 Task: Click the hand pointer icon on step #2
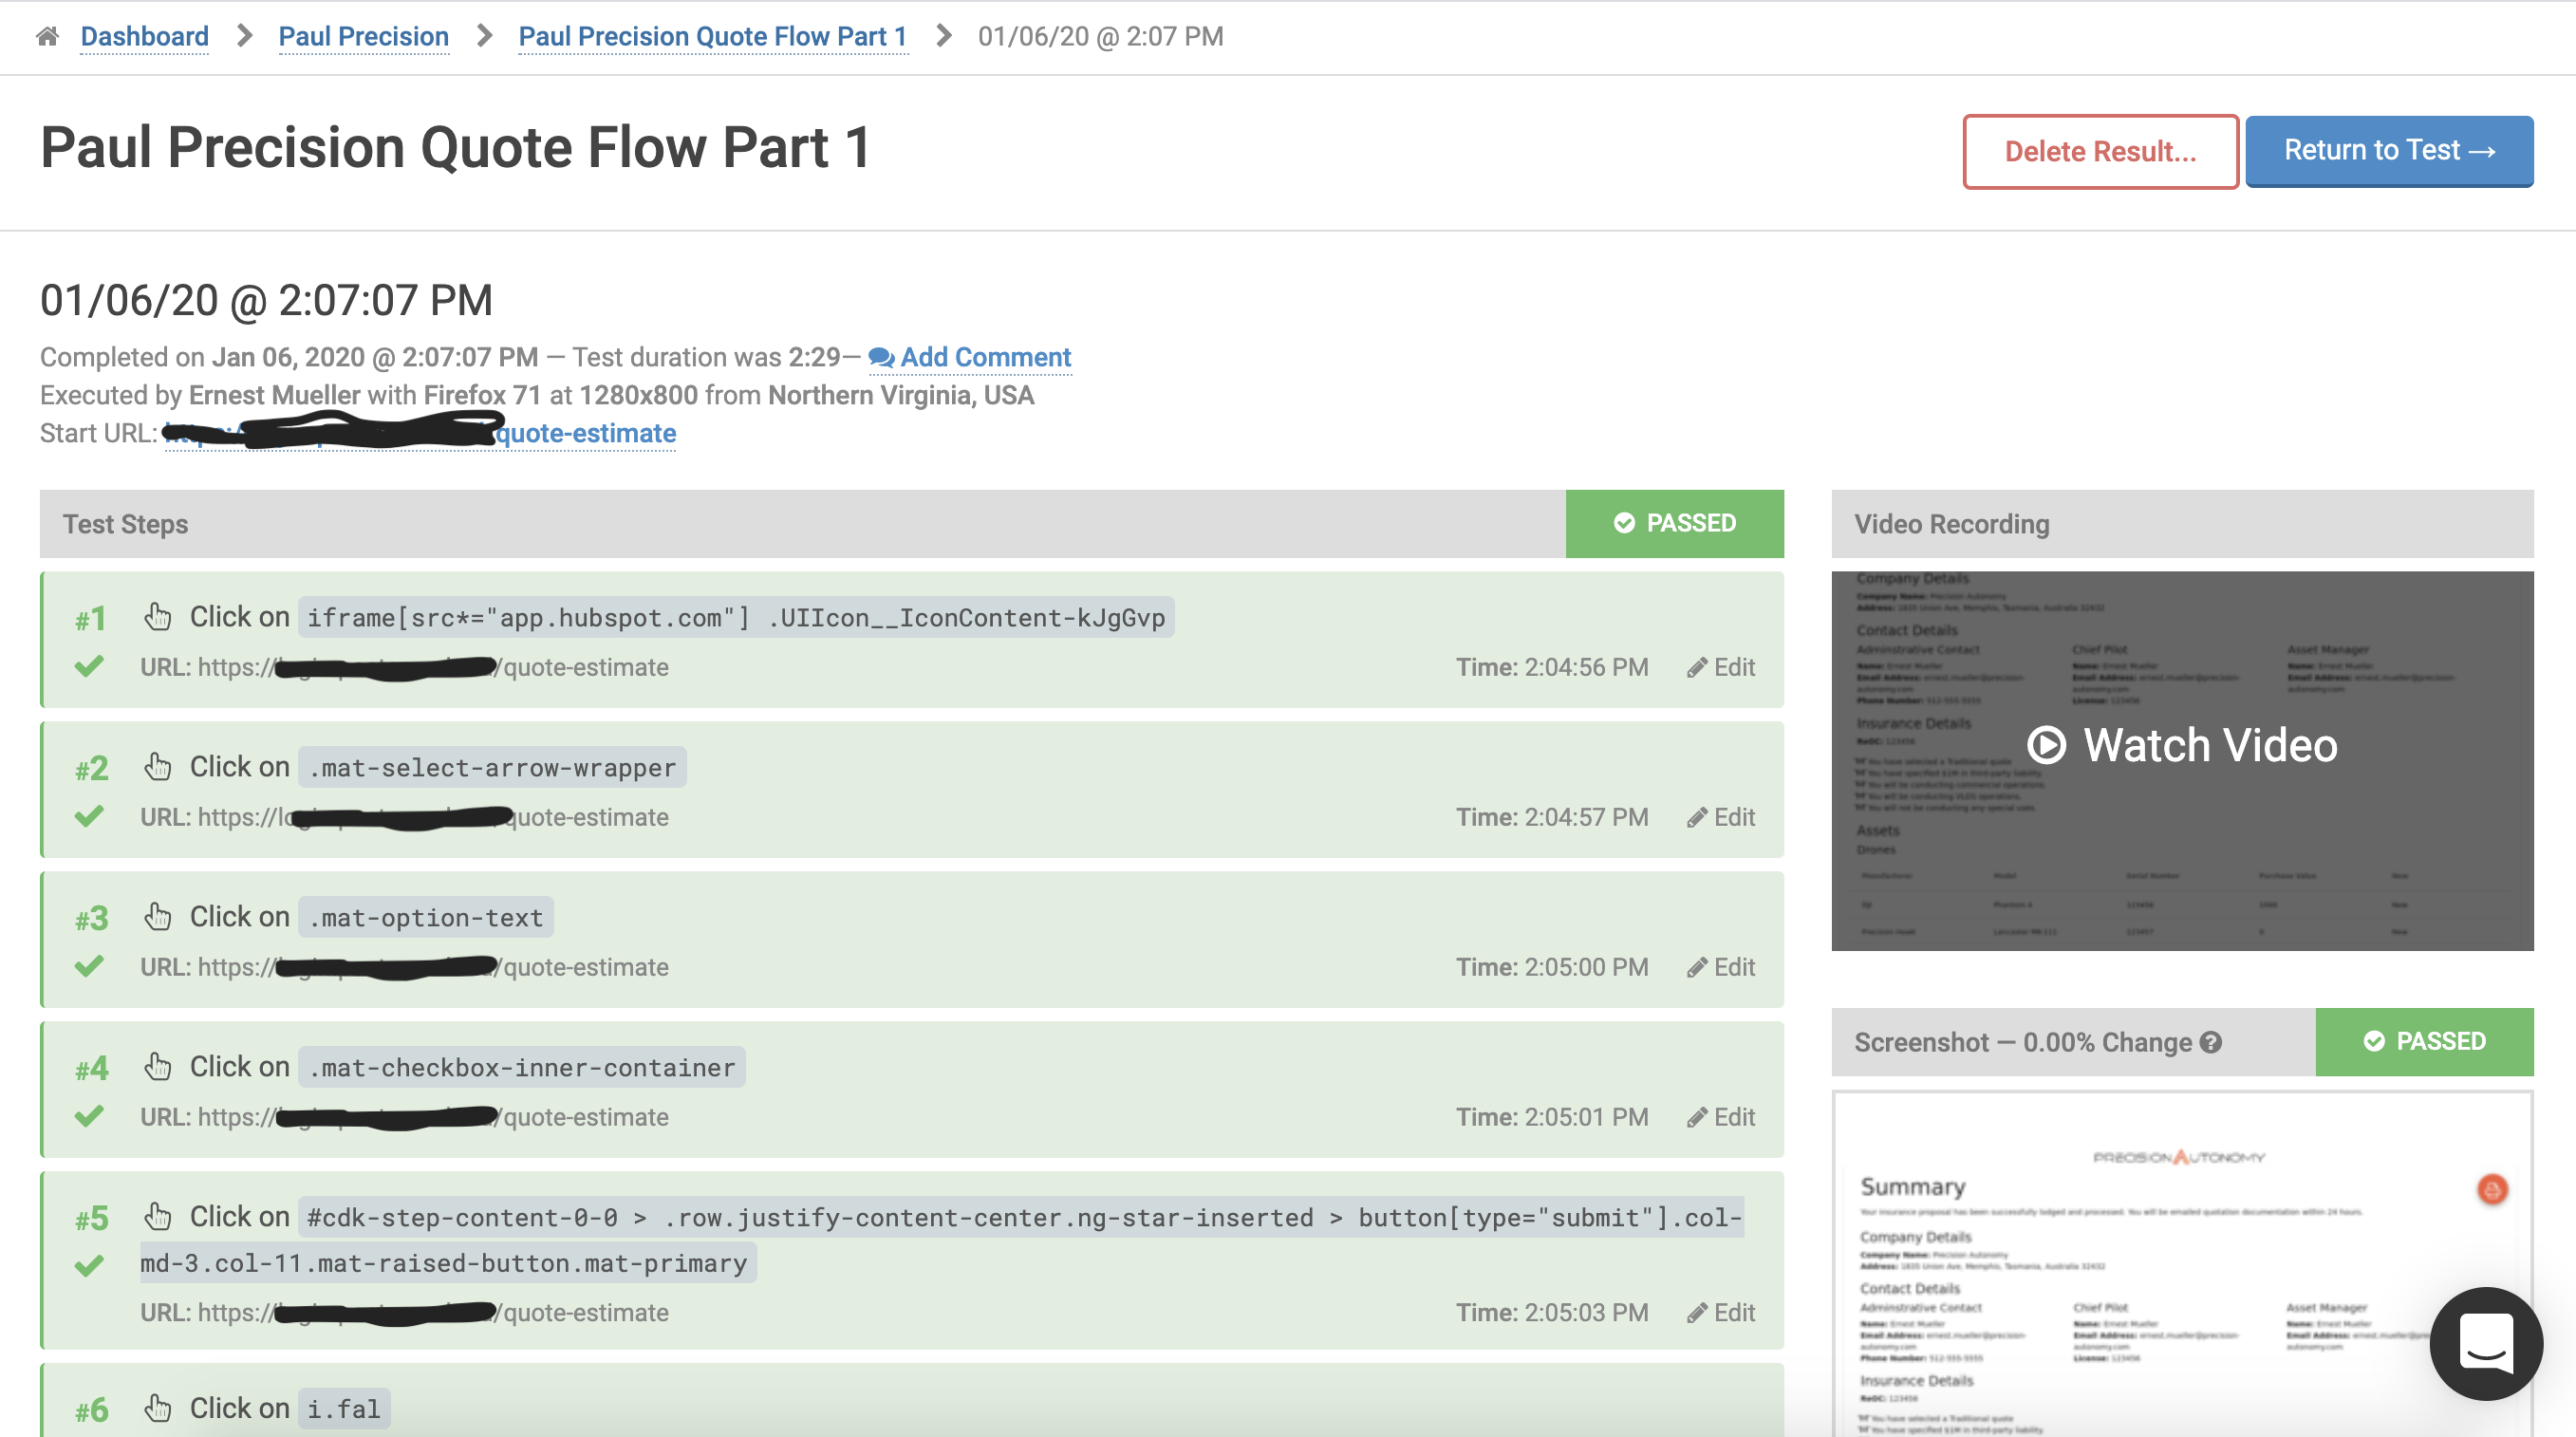coord(157,767)
